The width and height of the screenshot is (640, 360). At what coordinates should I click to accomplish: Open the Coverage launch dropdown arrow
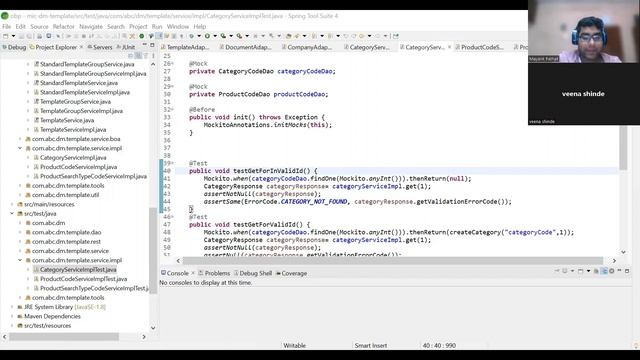(231, 36)
